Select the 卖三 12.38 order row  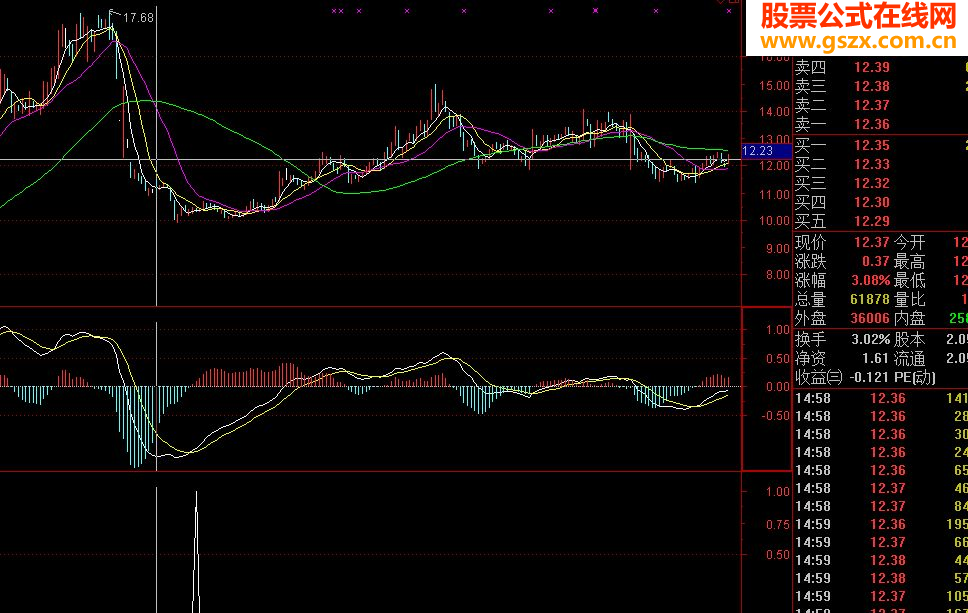(x=881, y=86)
